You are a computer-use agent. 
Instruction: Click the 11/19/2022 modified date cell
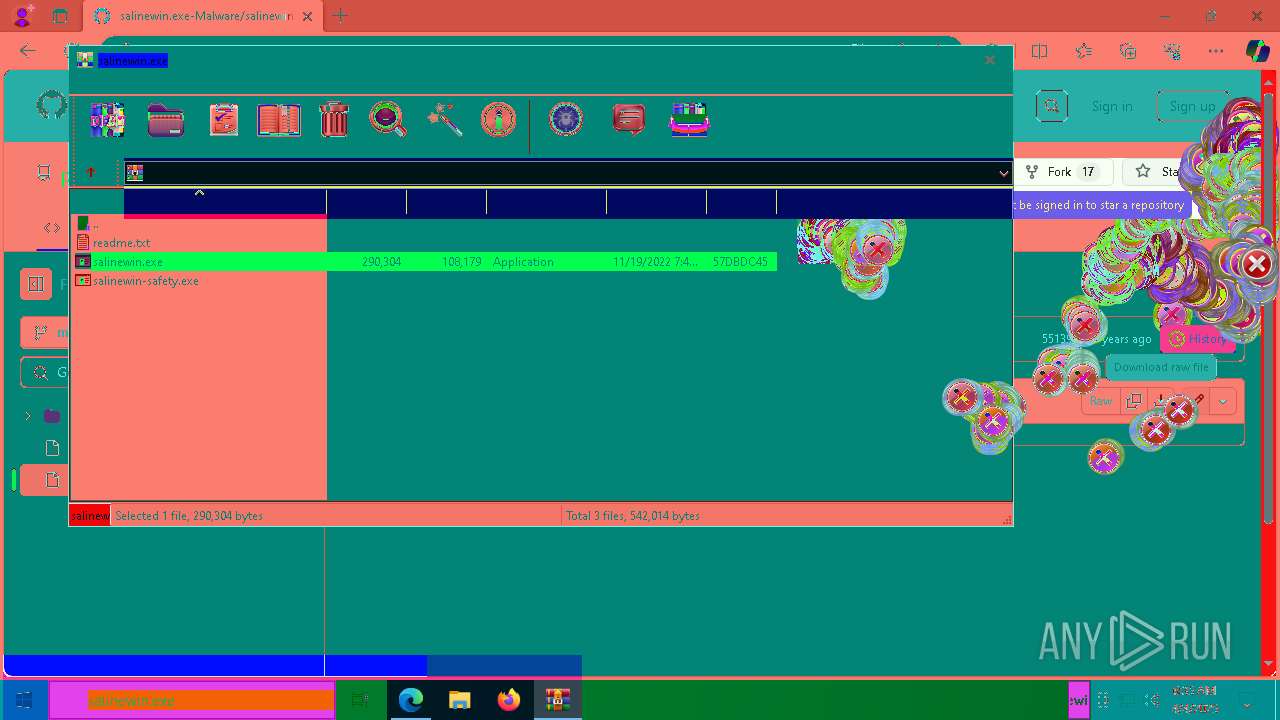656,262
